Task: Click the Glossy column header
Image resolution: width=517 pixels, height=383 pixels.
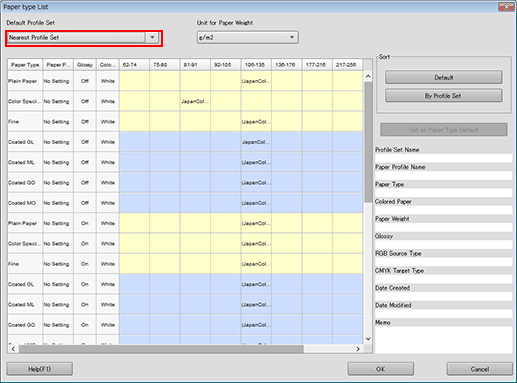Action: 85,65
